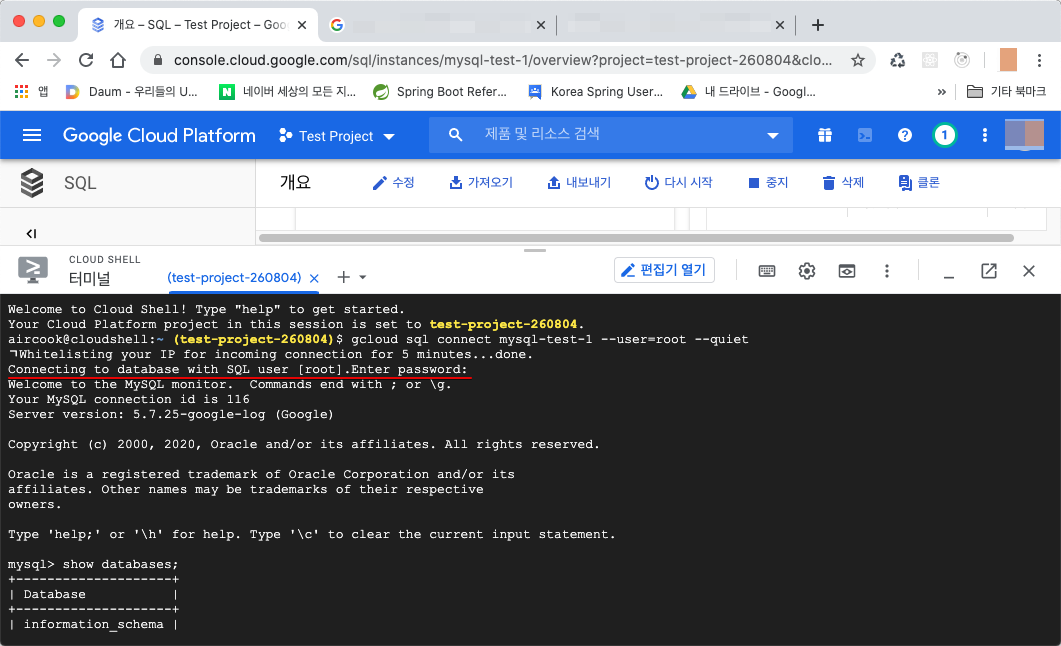The height and width of the screenshot is (646, 1061).
Task: Click the Cloud Shell web preview icon
Action: pyautogui.click(x=846, y=271)
